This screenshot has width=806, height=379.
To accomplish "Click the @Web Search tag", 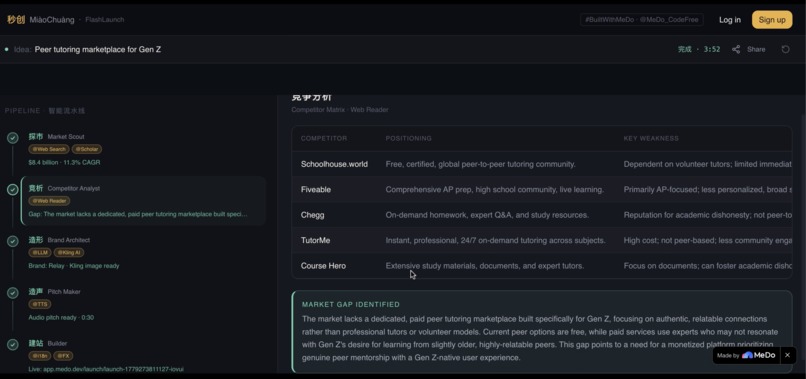I will click(x=49, y=149).
